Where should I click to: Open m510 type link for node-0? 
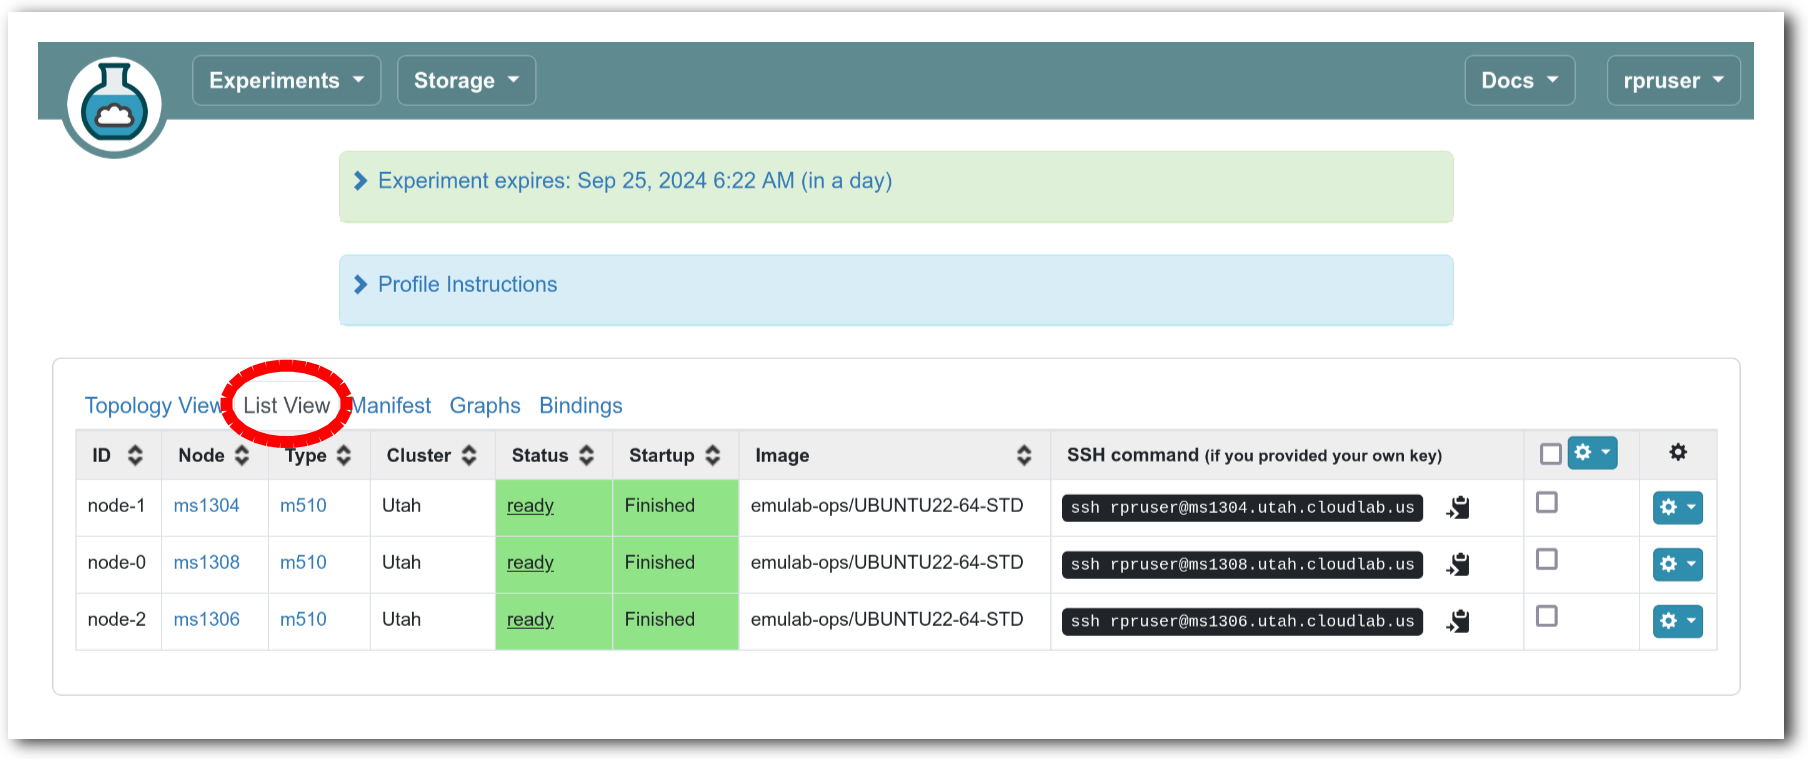(303, 563)
